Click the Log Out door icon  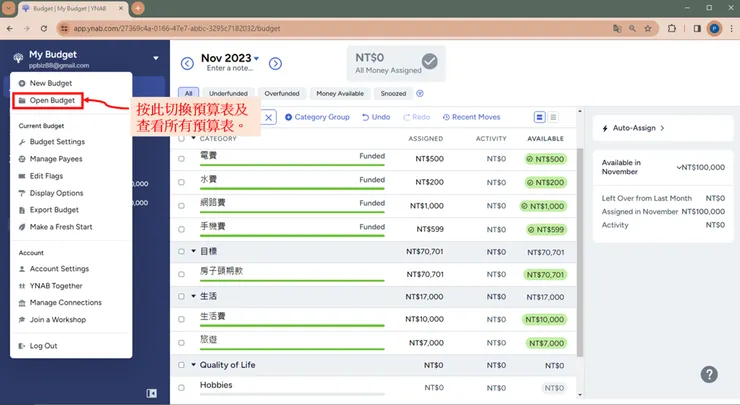pos(22,346)
